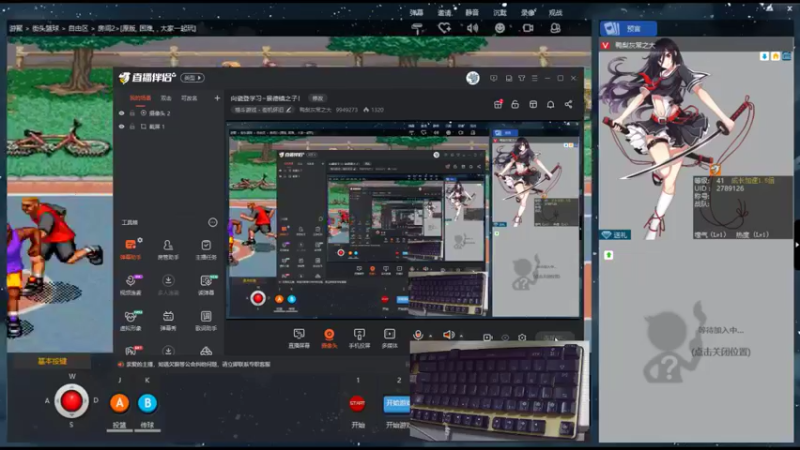This screenshot has width=800, height=450.
Task: Expand the microphone options arrow
Action: (431, 336)
